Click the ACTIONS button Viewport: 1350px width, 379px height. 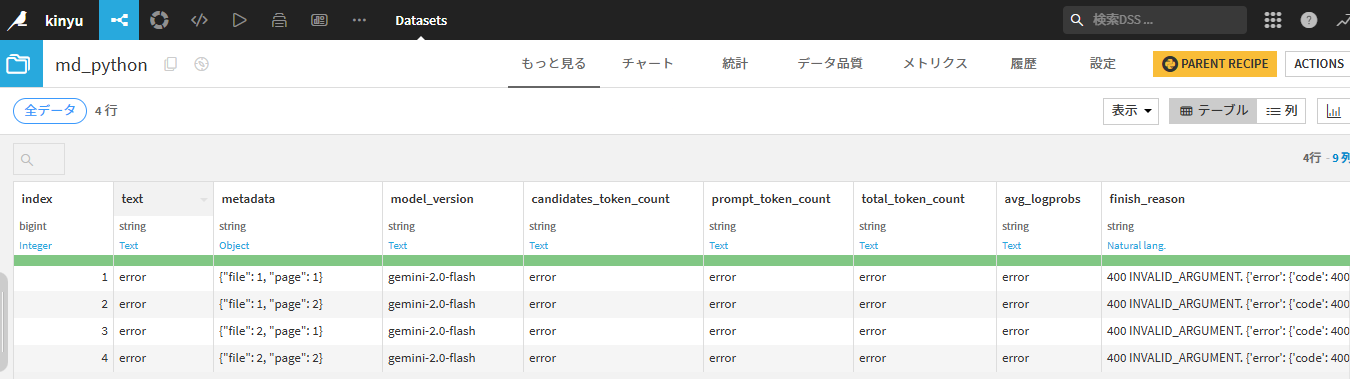click(1318, 64)
